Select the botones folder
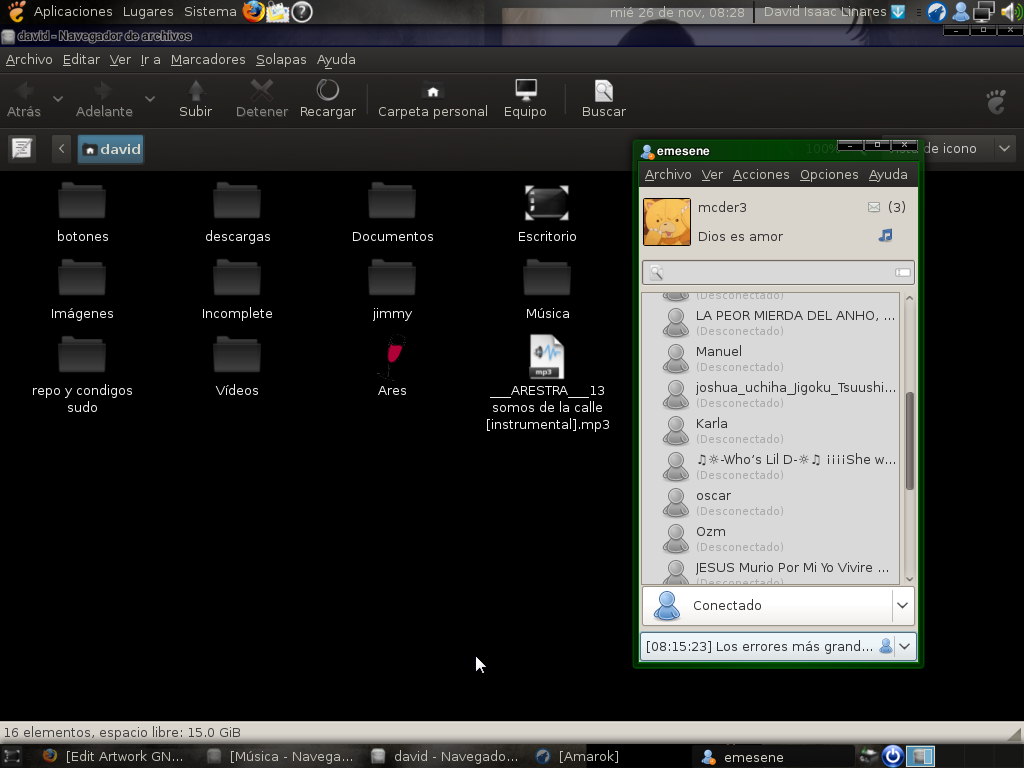The image size is (1024, 768). 82,214
